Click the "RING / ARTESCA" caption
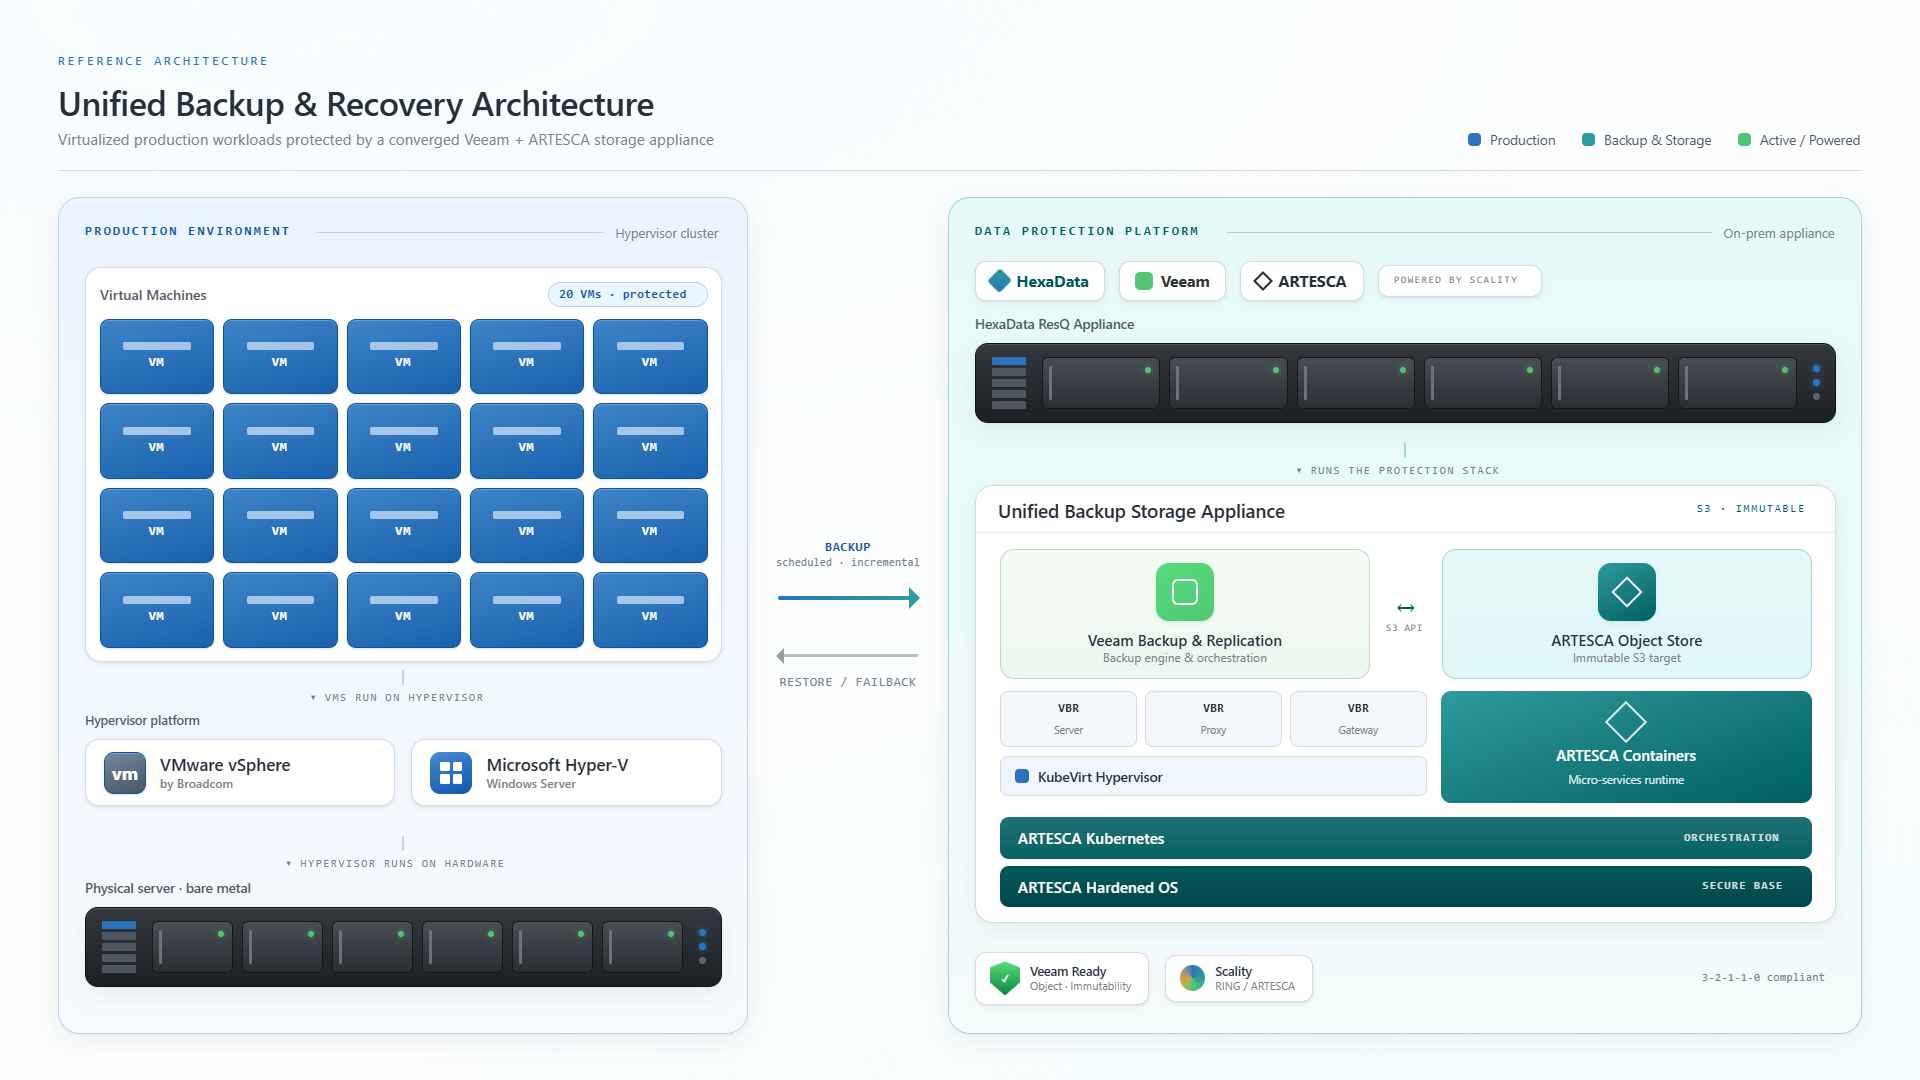The height and width of the screenshot is (1080, 1920). click(1255, 986)
